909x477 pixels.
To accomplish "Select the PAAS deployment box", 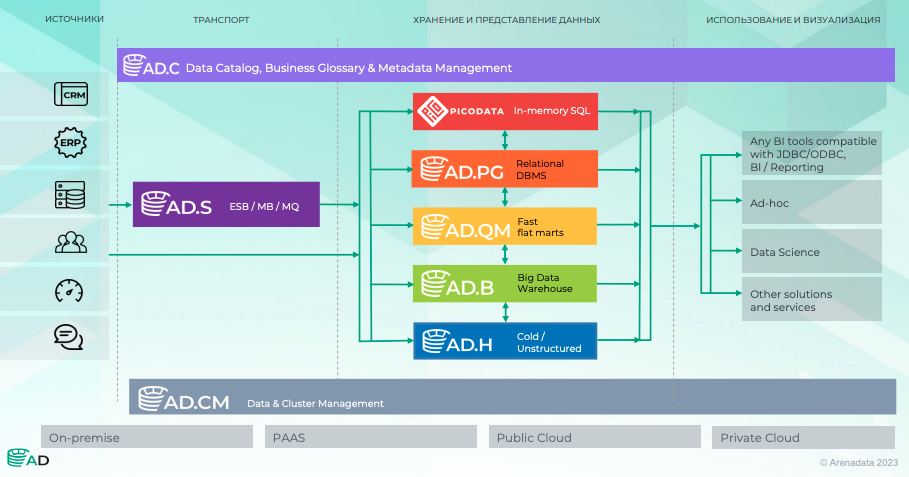I will click(371, 437).
